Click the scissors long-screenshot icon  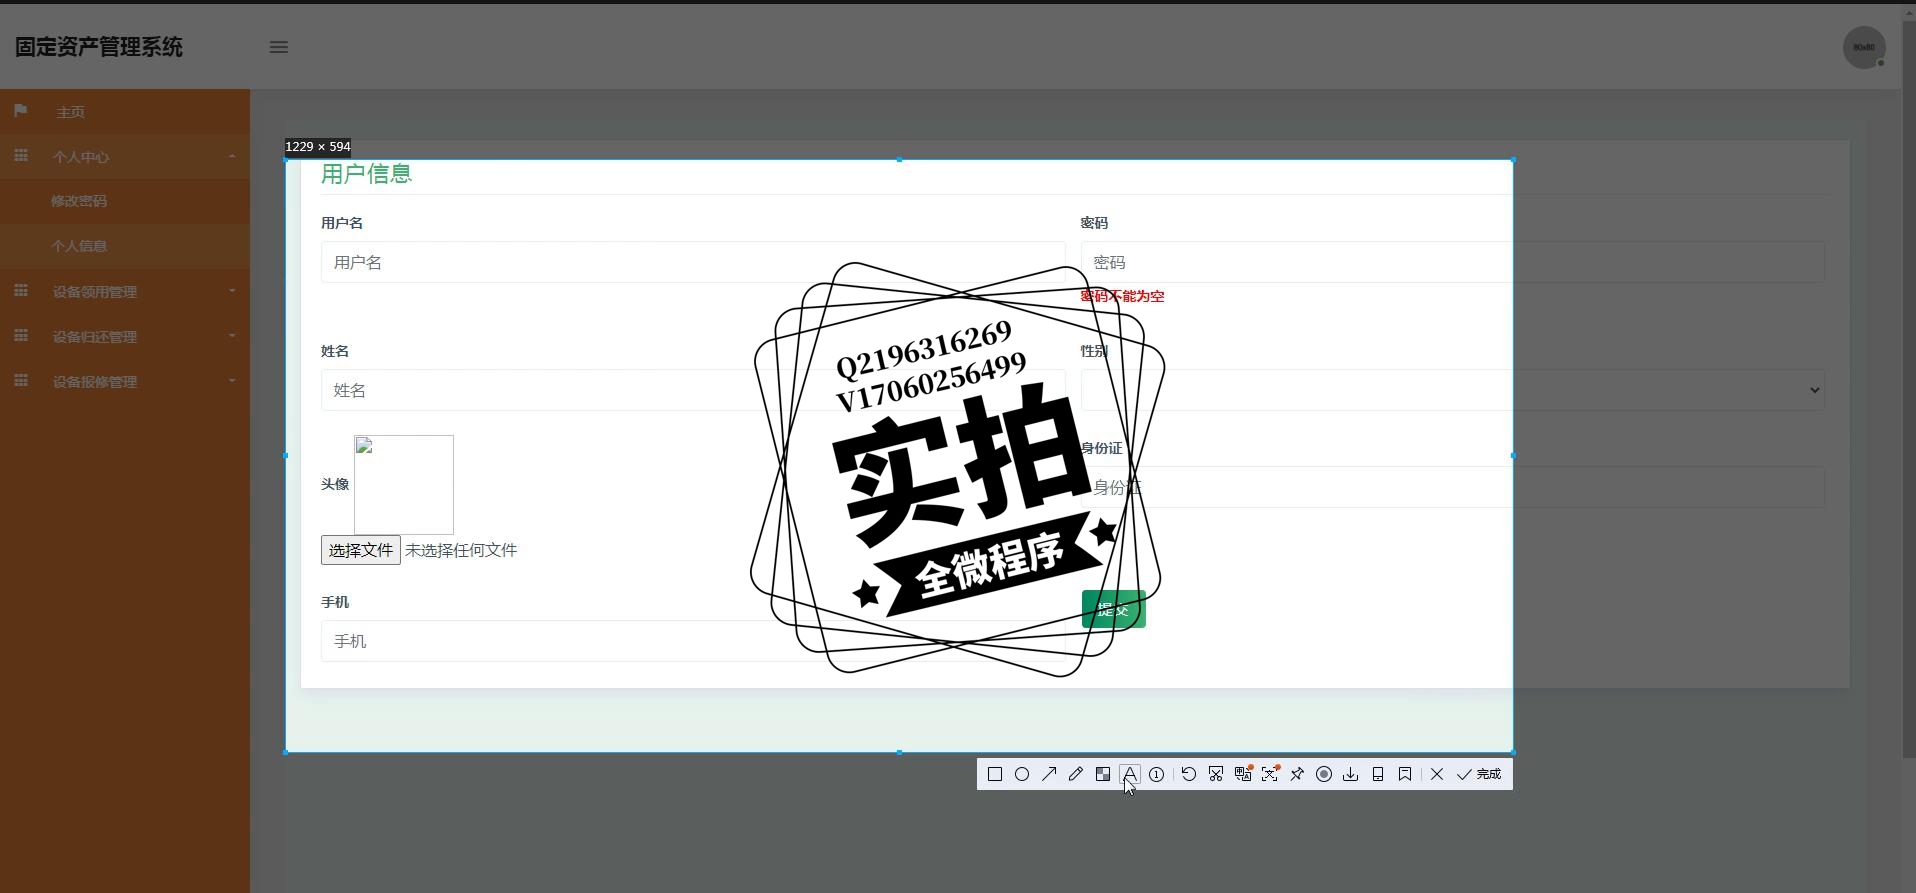click(1216, 774)
